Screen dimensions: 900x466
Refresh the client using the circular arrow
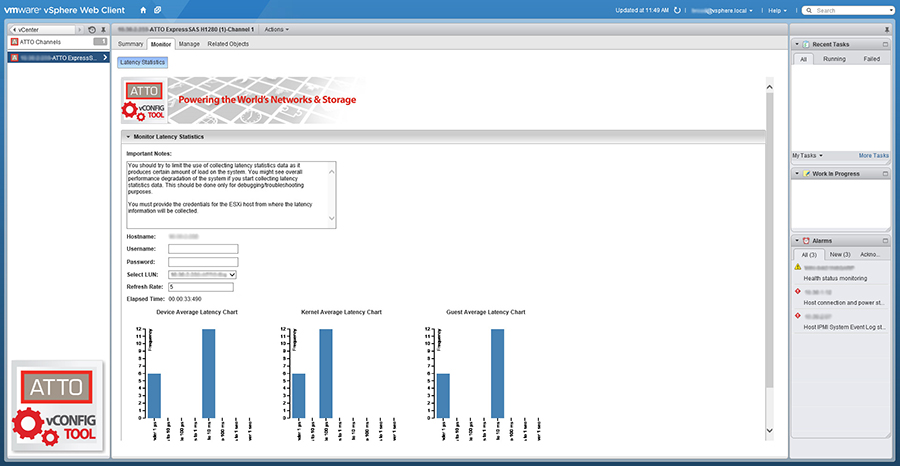click(x=677, y=10)
